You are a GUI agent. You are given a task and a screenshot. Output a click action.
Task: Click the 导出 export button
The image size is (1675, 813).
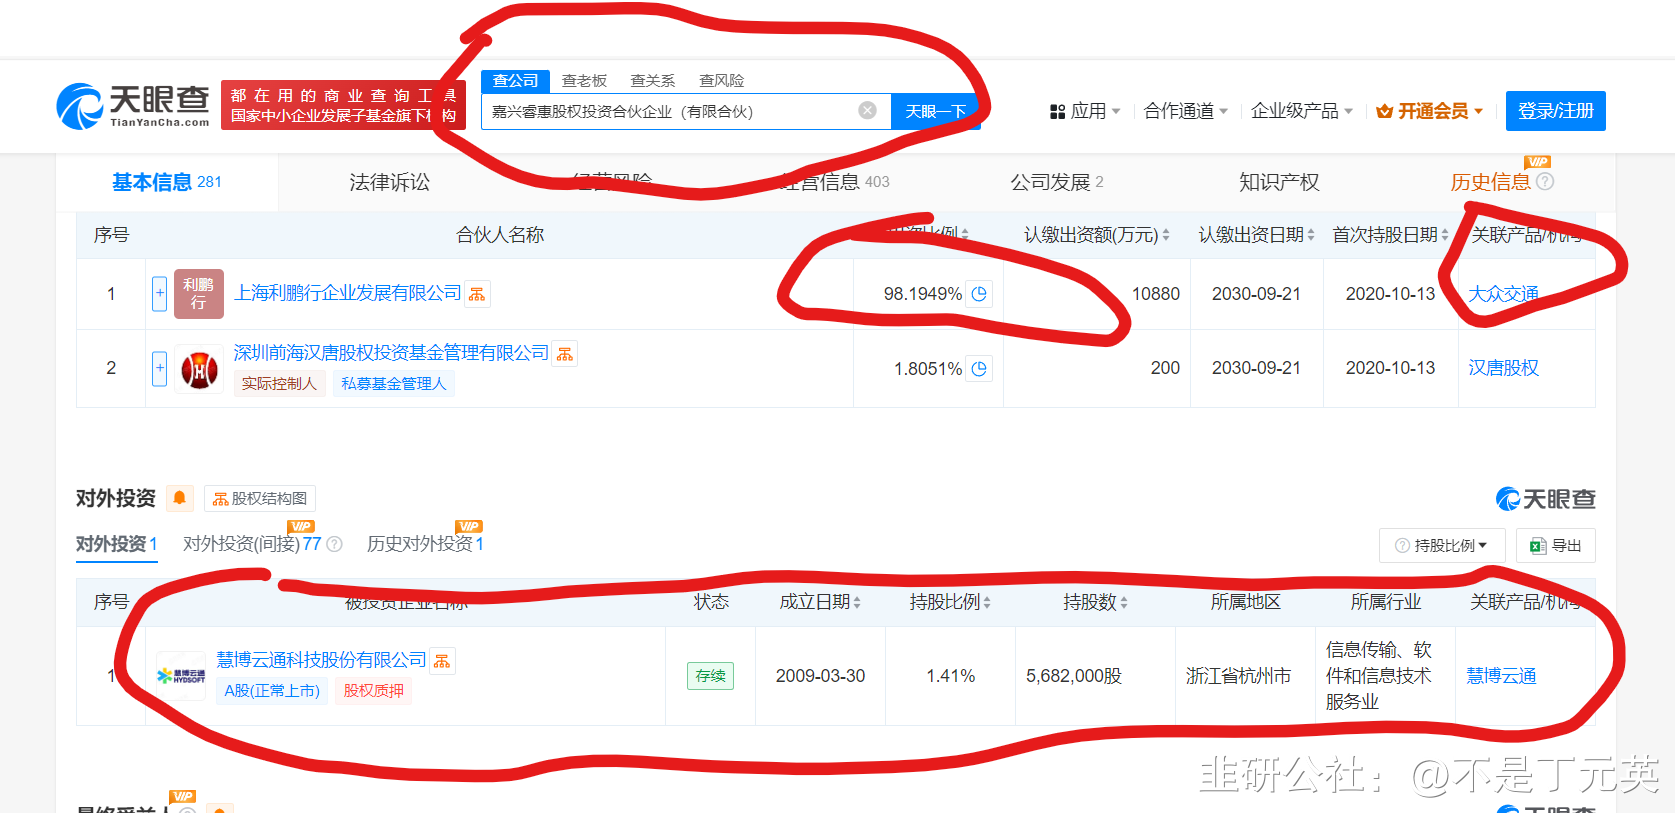coord(1555,546)
